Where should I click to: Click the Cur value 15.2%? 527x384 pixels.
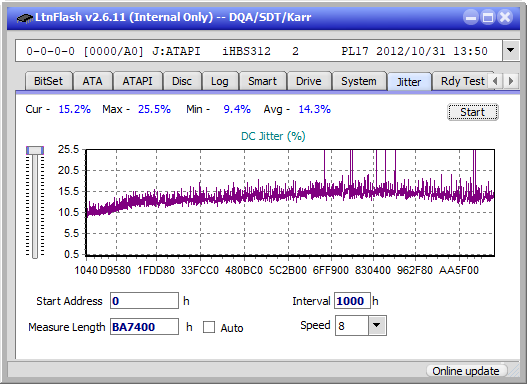tap(75, 109)
